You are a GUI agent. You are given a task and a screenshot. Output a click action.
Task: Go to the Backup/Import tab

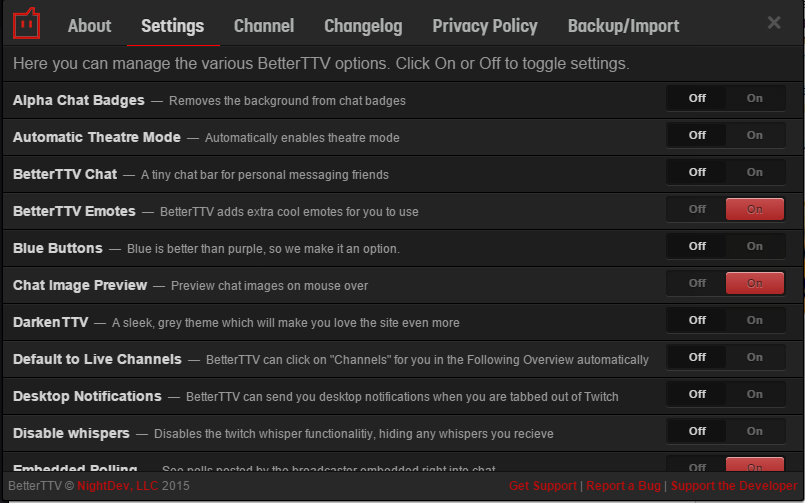(x=623, y=26)
